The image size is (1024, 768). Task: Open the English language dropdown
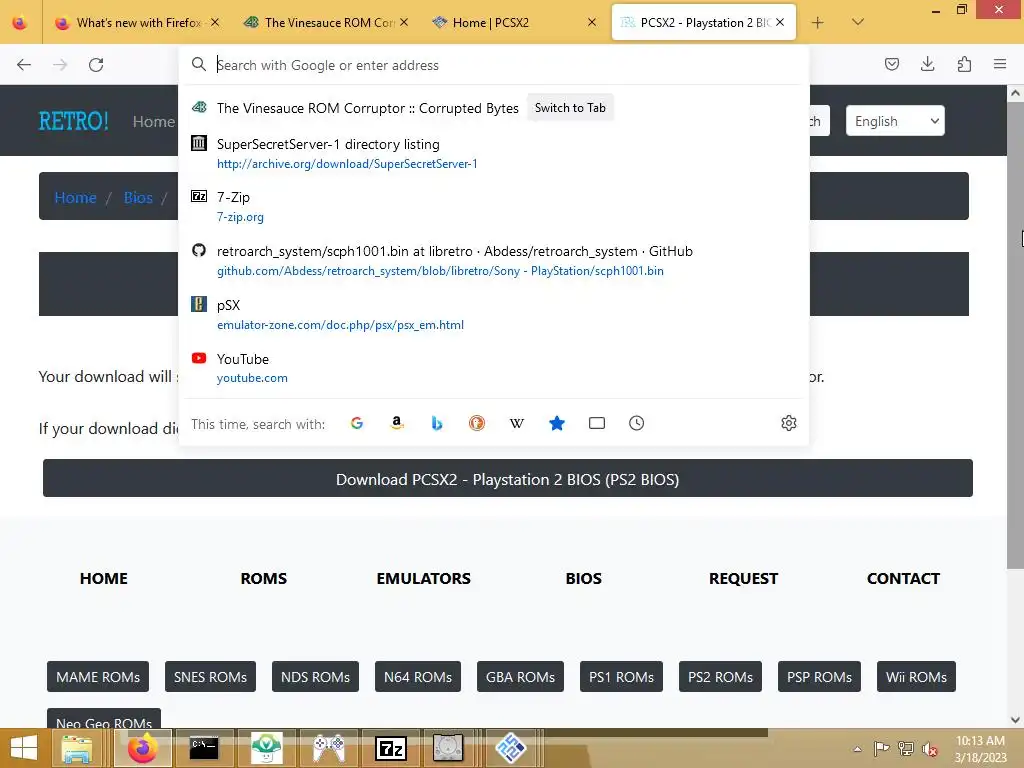[895, 121]
